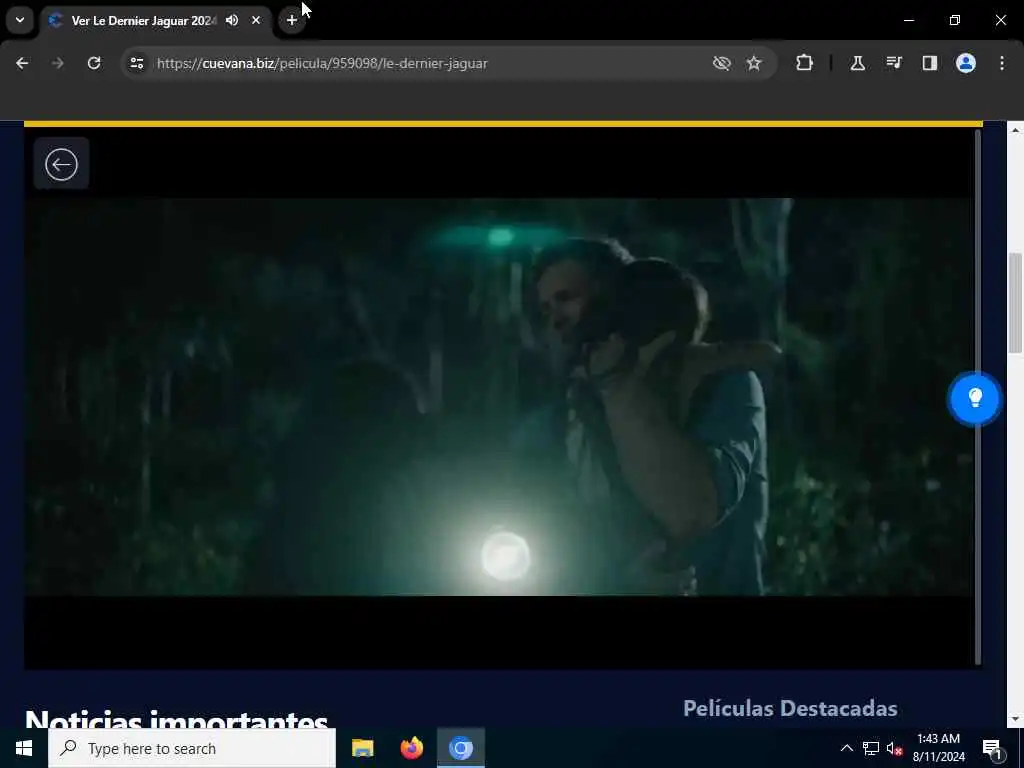Click the third-party cookies eye icon
Image resolution: width=1024 pixels, height=768 pixels.
point(722,63)
